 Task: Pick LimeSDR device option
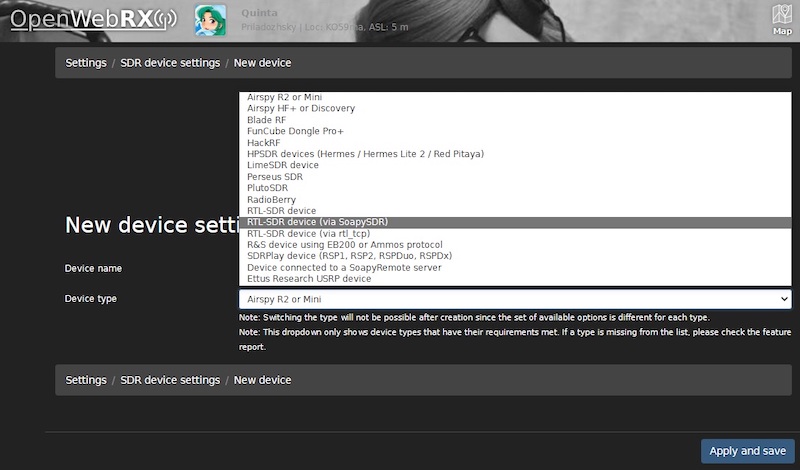pyautogui.click(x=515, y=165)
